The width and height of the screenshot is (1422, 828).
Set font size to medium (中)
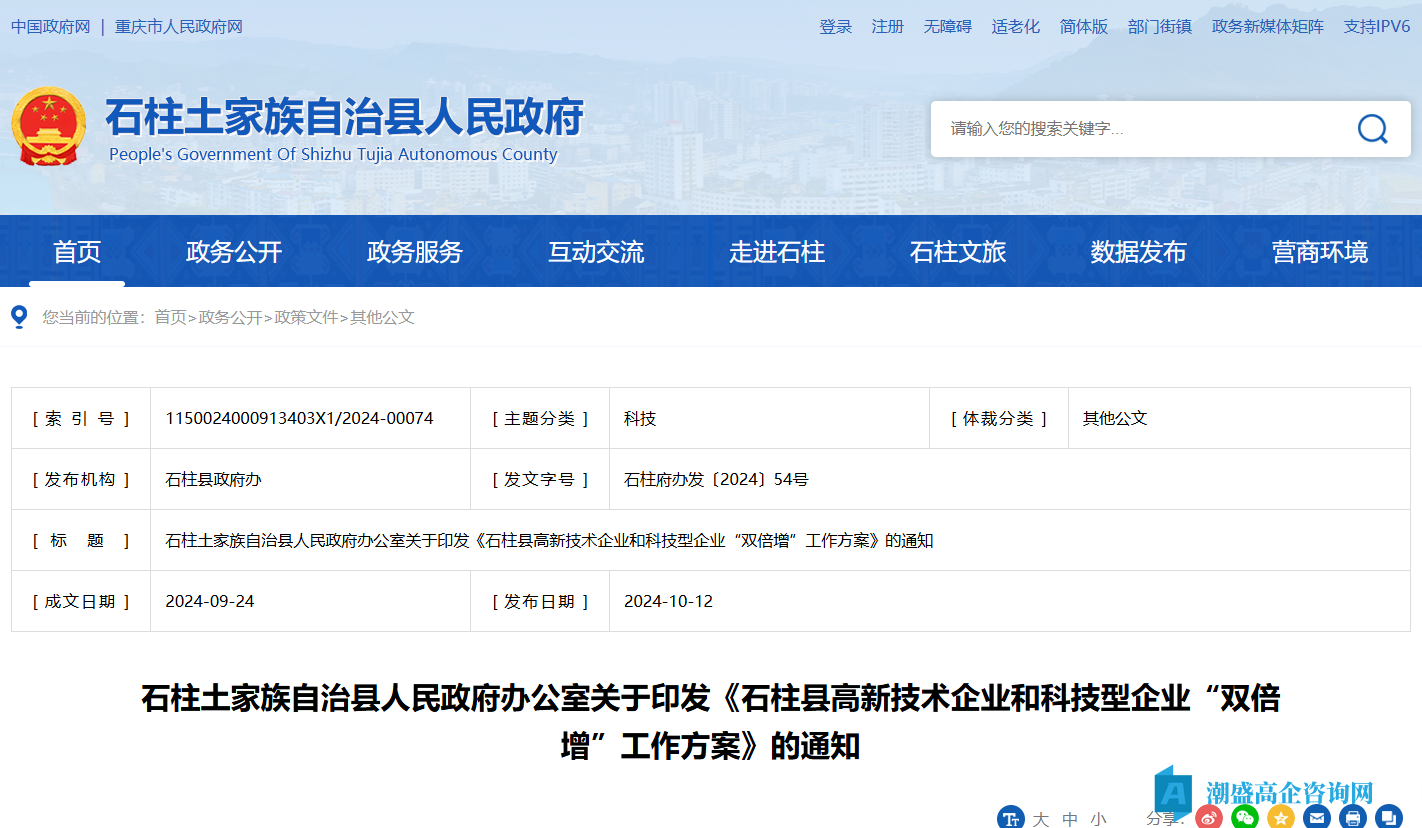click(1070, 820)
